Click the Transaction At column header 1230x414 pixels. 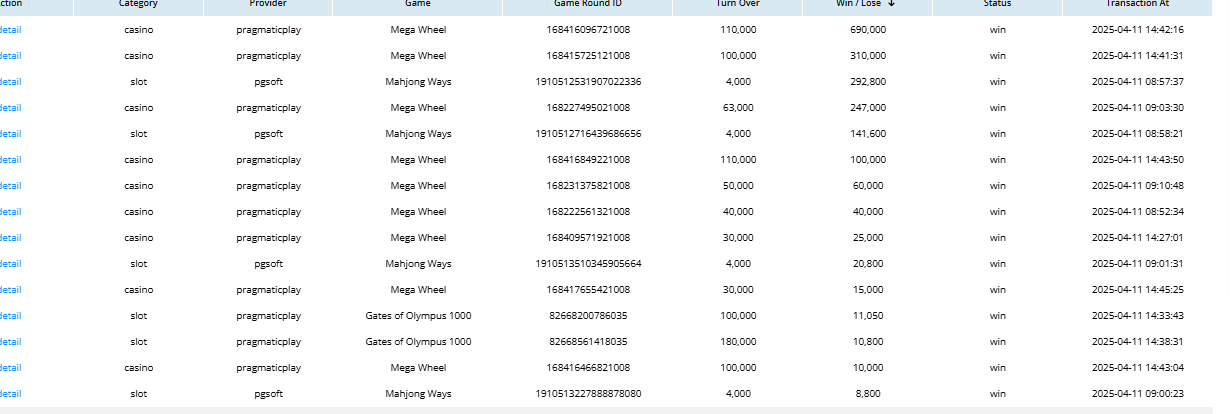click(1137, 4)
